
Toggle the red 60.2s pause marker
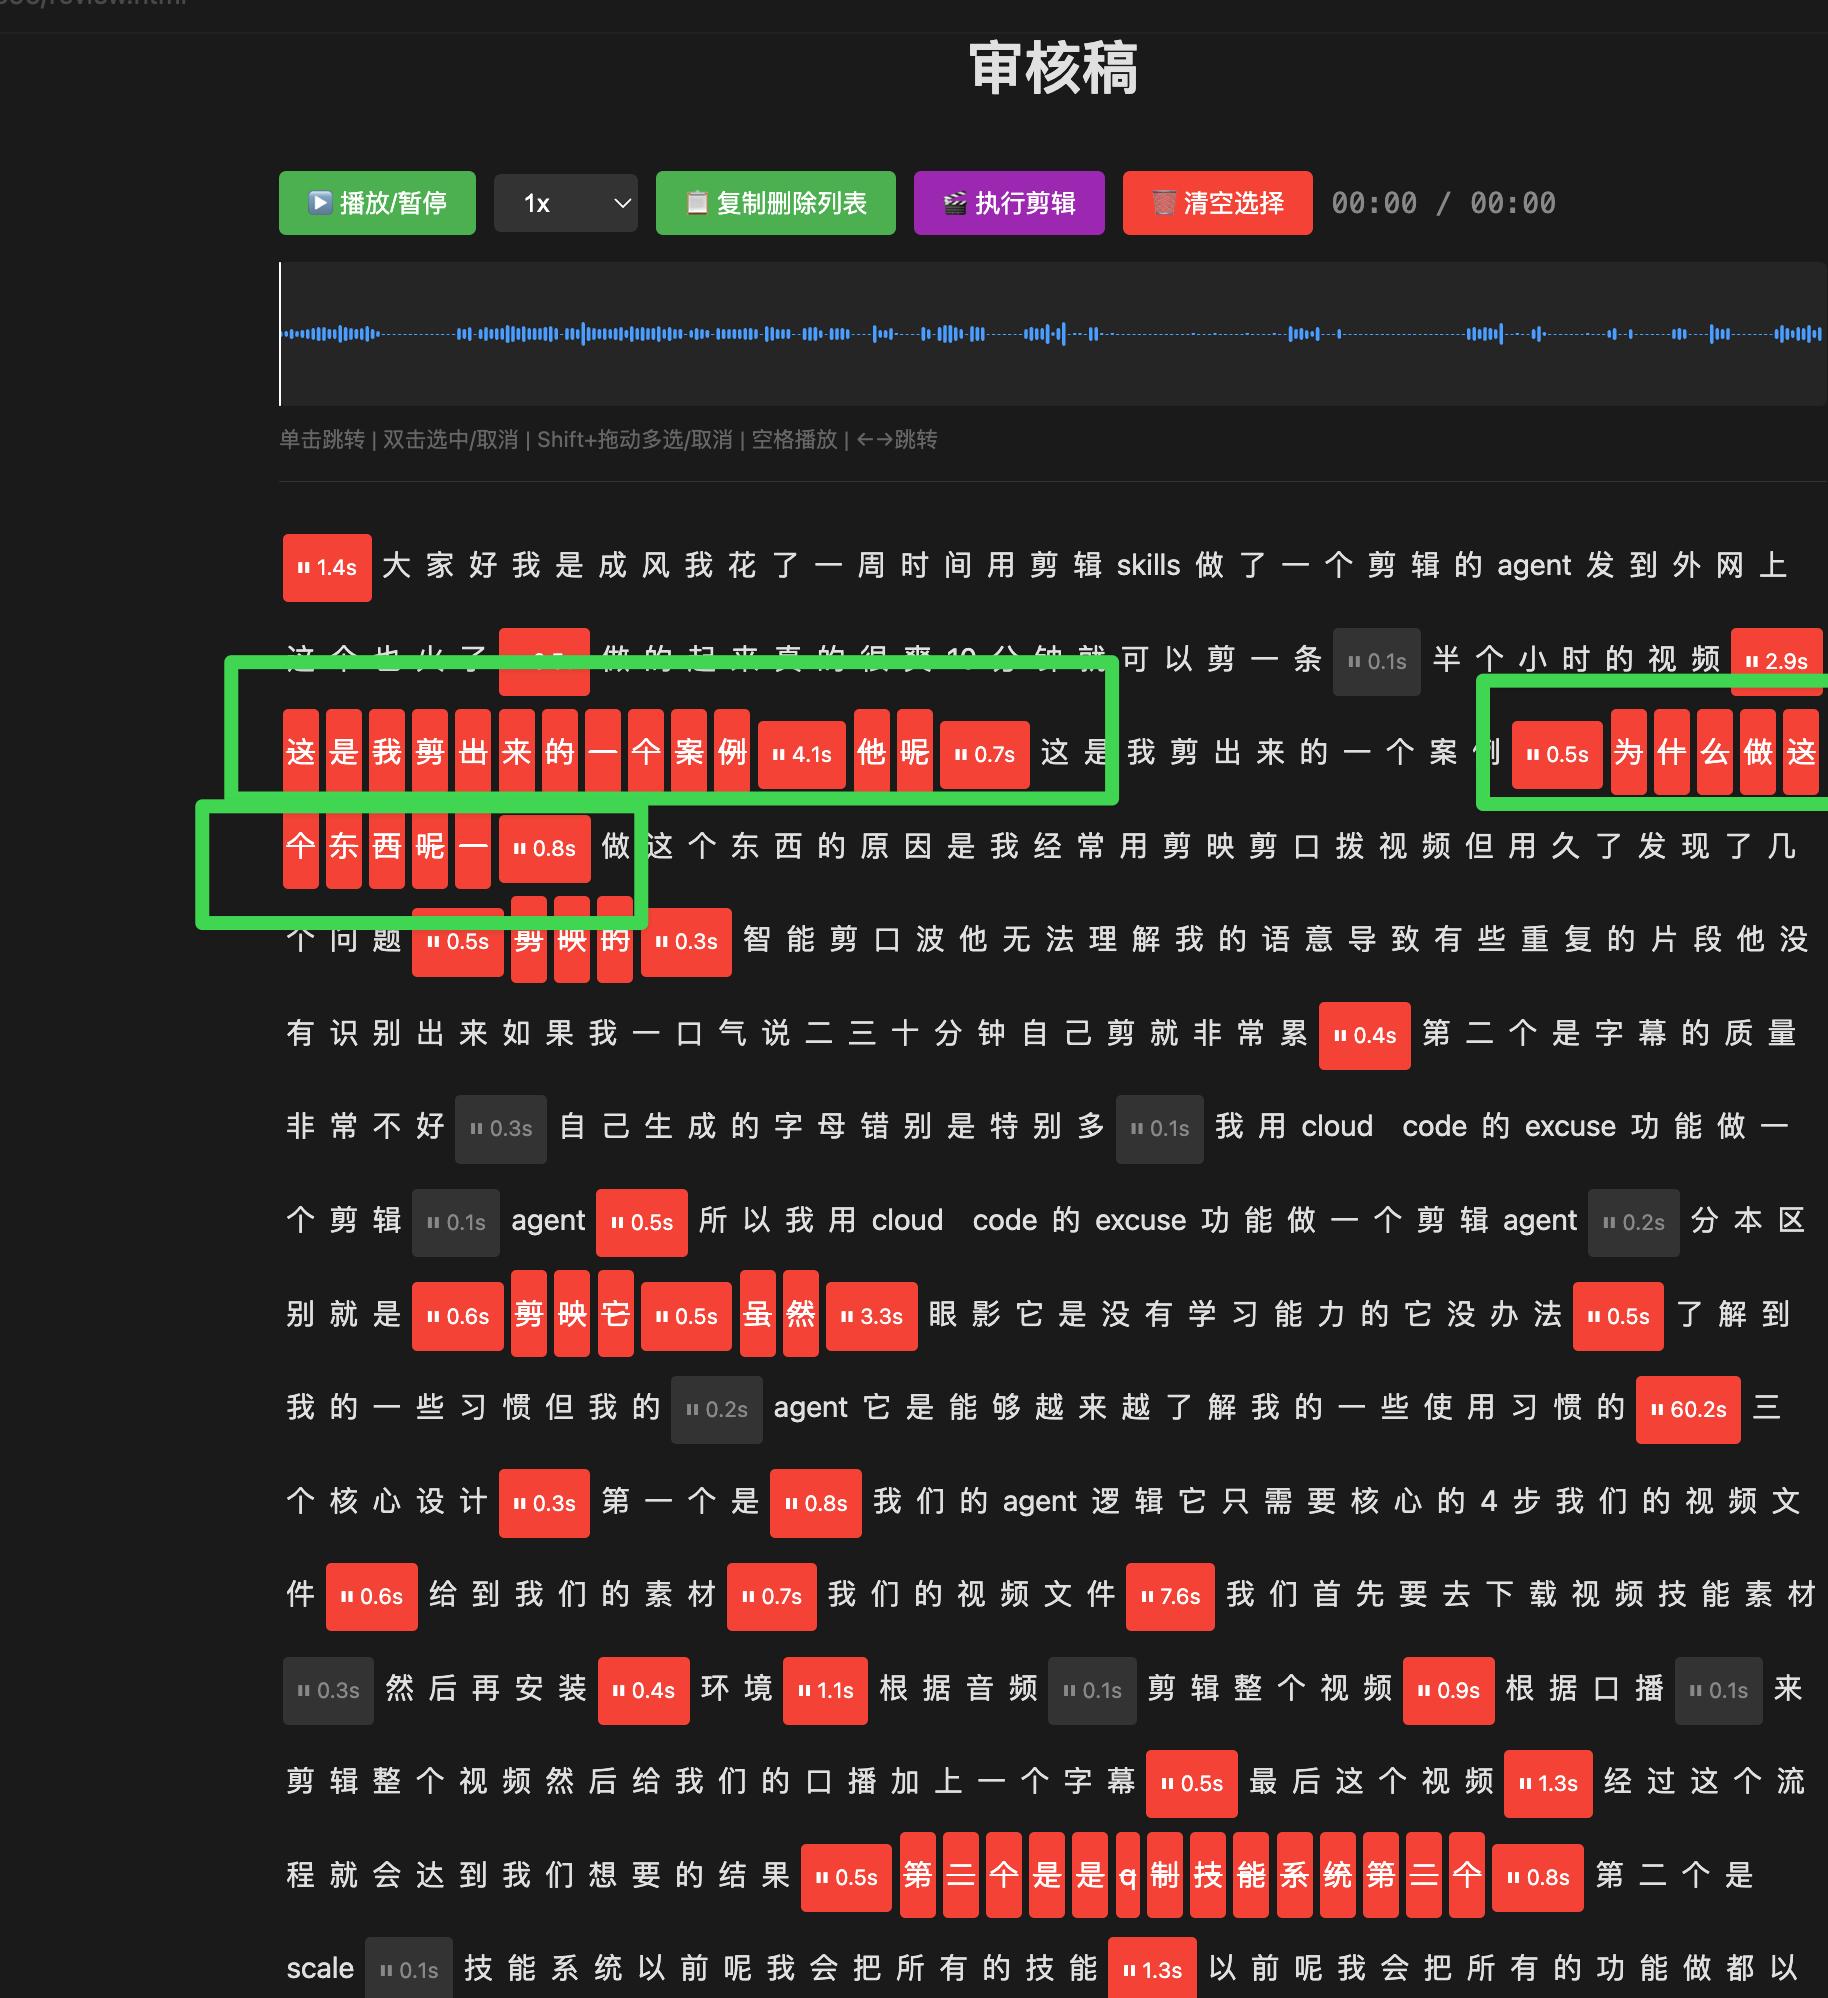click(x=1687, y=1410)
